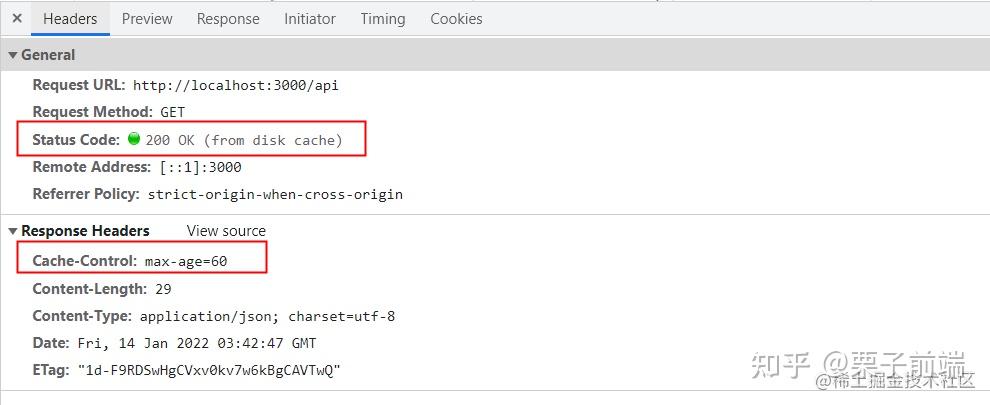Select the Content-Type header value
Screen dimensions: 990x405
tap(267, 317)
